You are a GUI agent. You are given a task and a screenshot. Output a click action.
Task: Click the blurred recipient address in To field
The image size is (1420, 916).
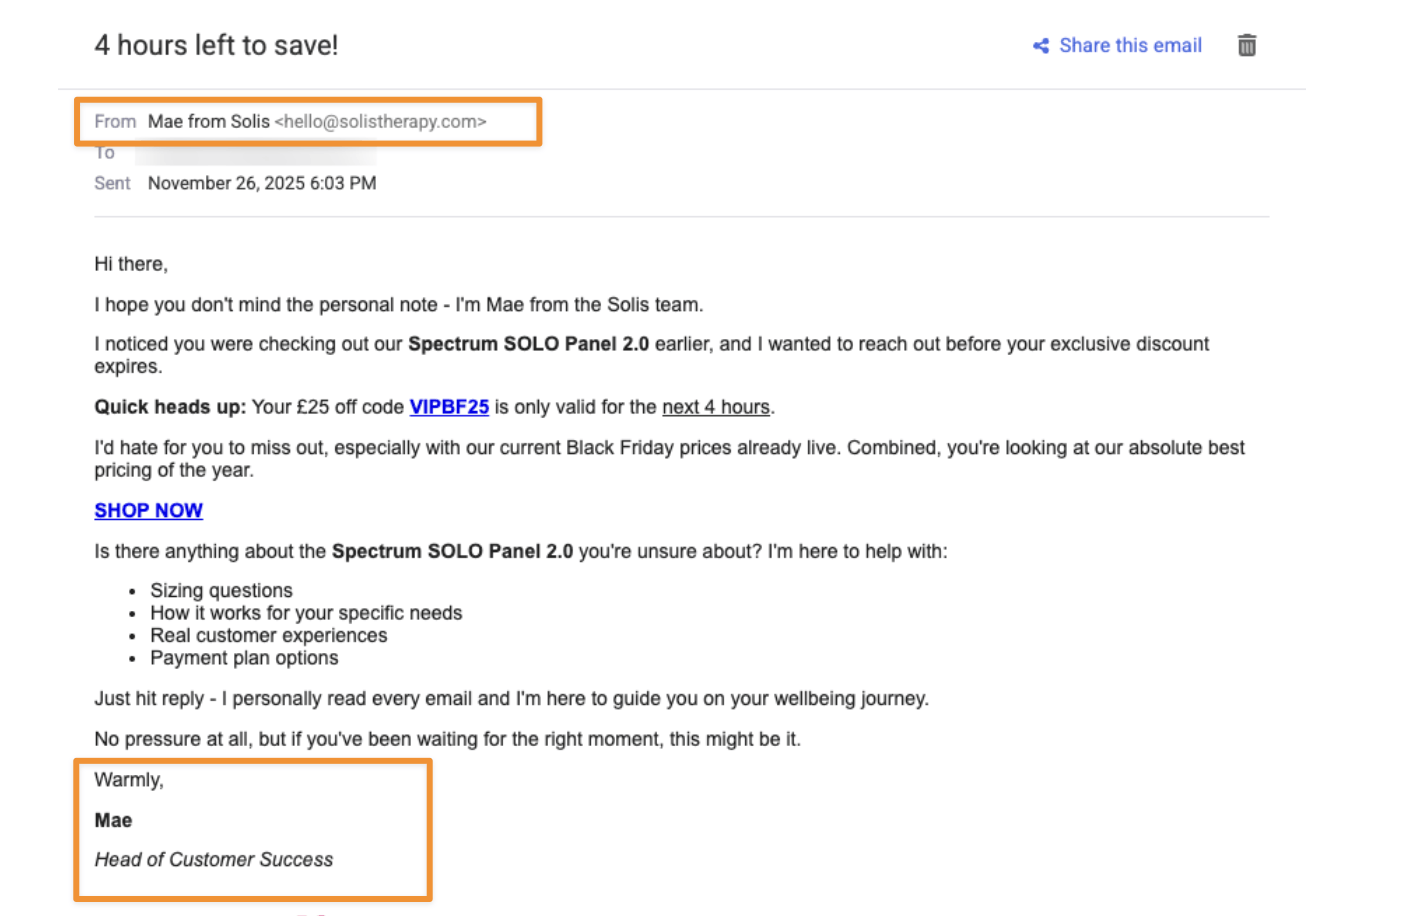click(255, 153)
